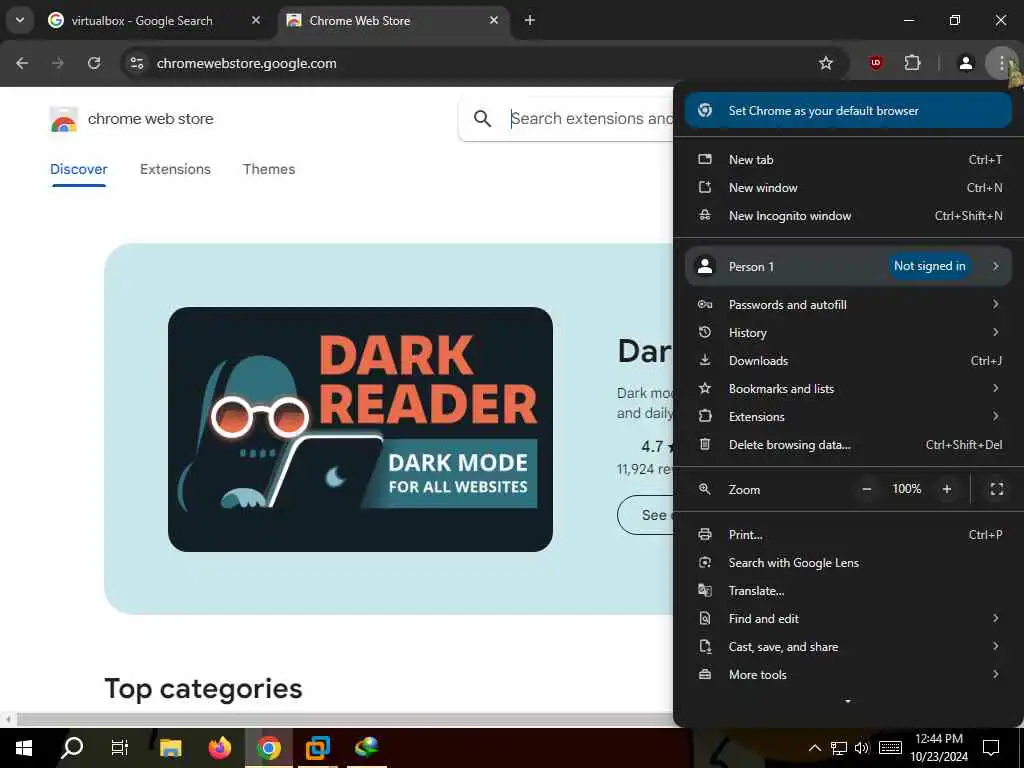Click the chrome web store logo
Viewport: 1024px width, 768px height.
pyautogui.click(x=64, y=120)
